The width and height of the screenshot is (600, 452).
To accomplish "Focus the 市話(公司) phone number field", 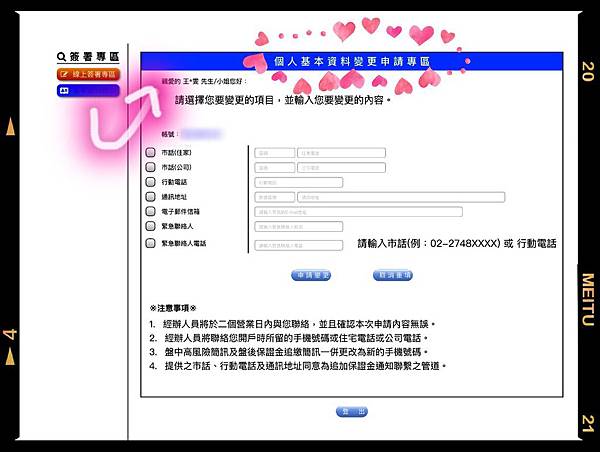I will coord(341,168).
